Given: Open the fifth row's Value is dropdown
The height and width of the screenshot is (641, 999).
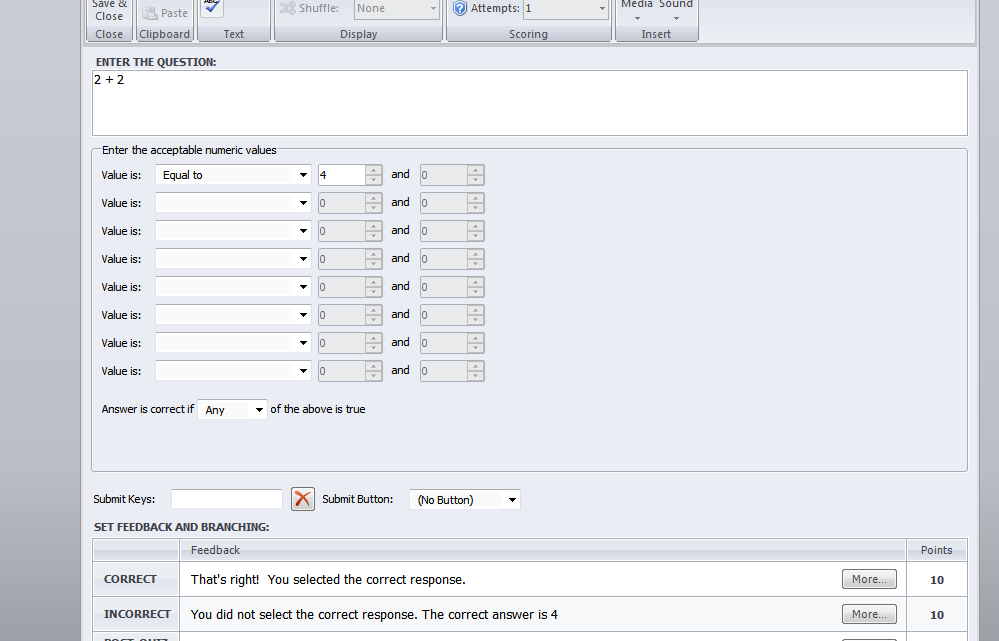Looking at the screenshot, I should click(233, 287).
